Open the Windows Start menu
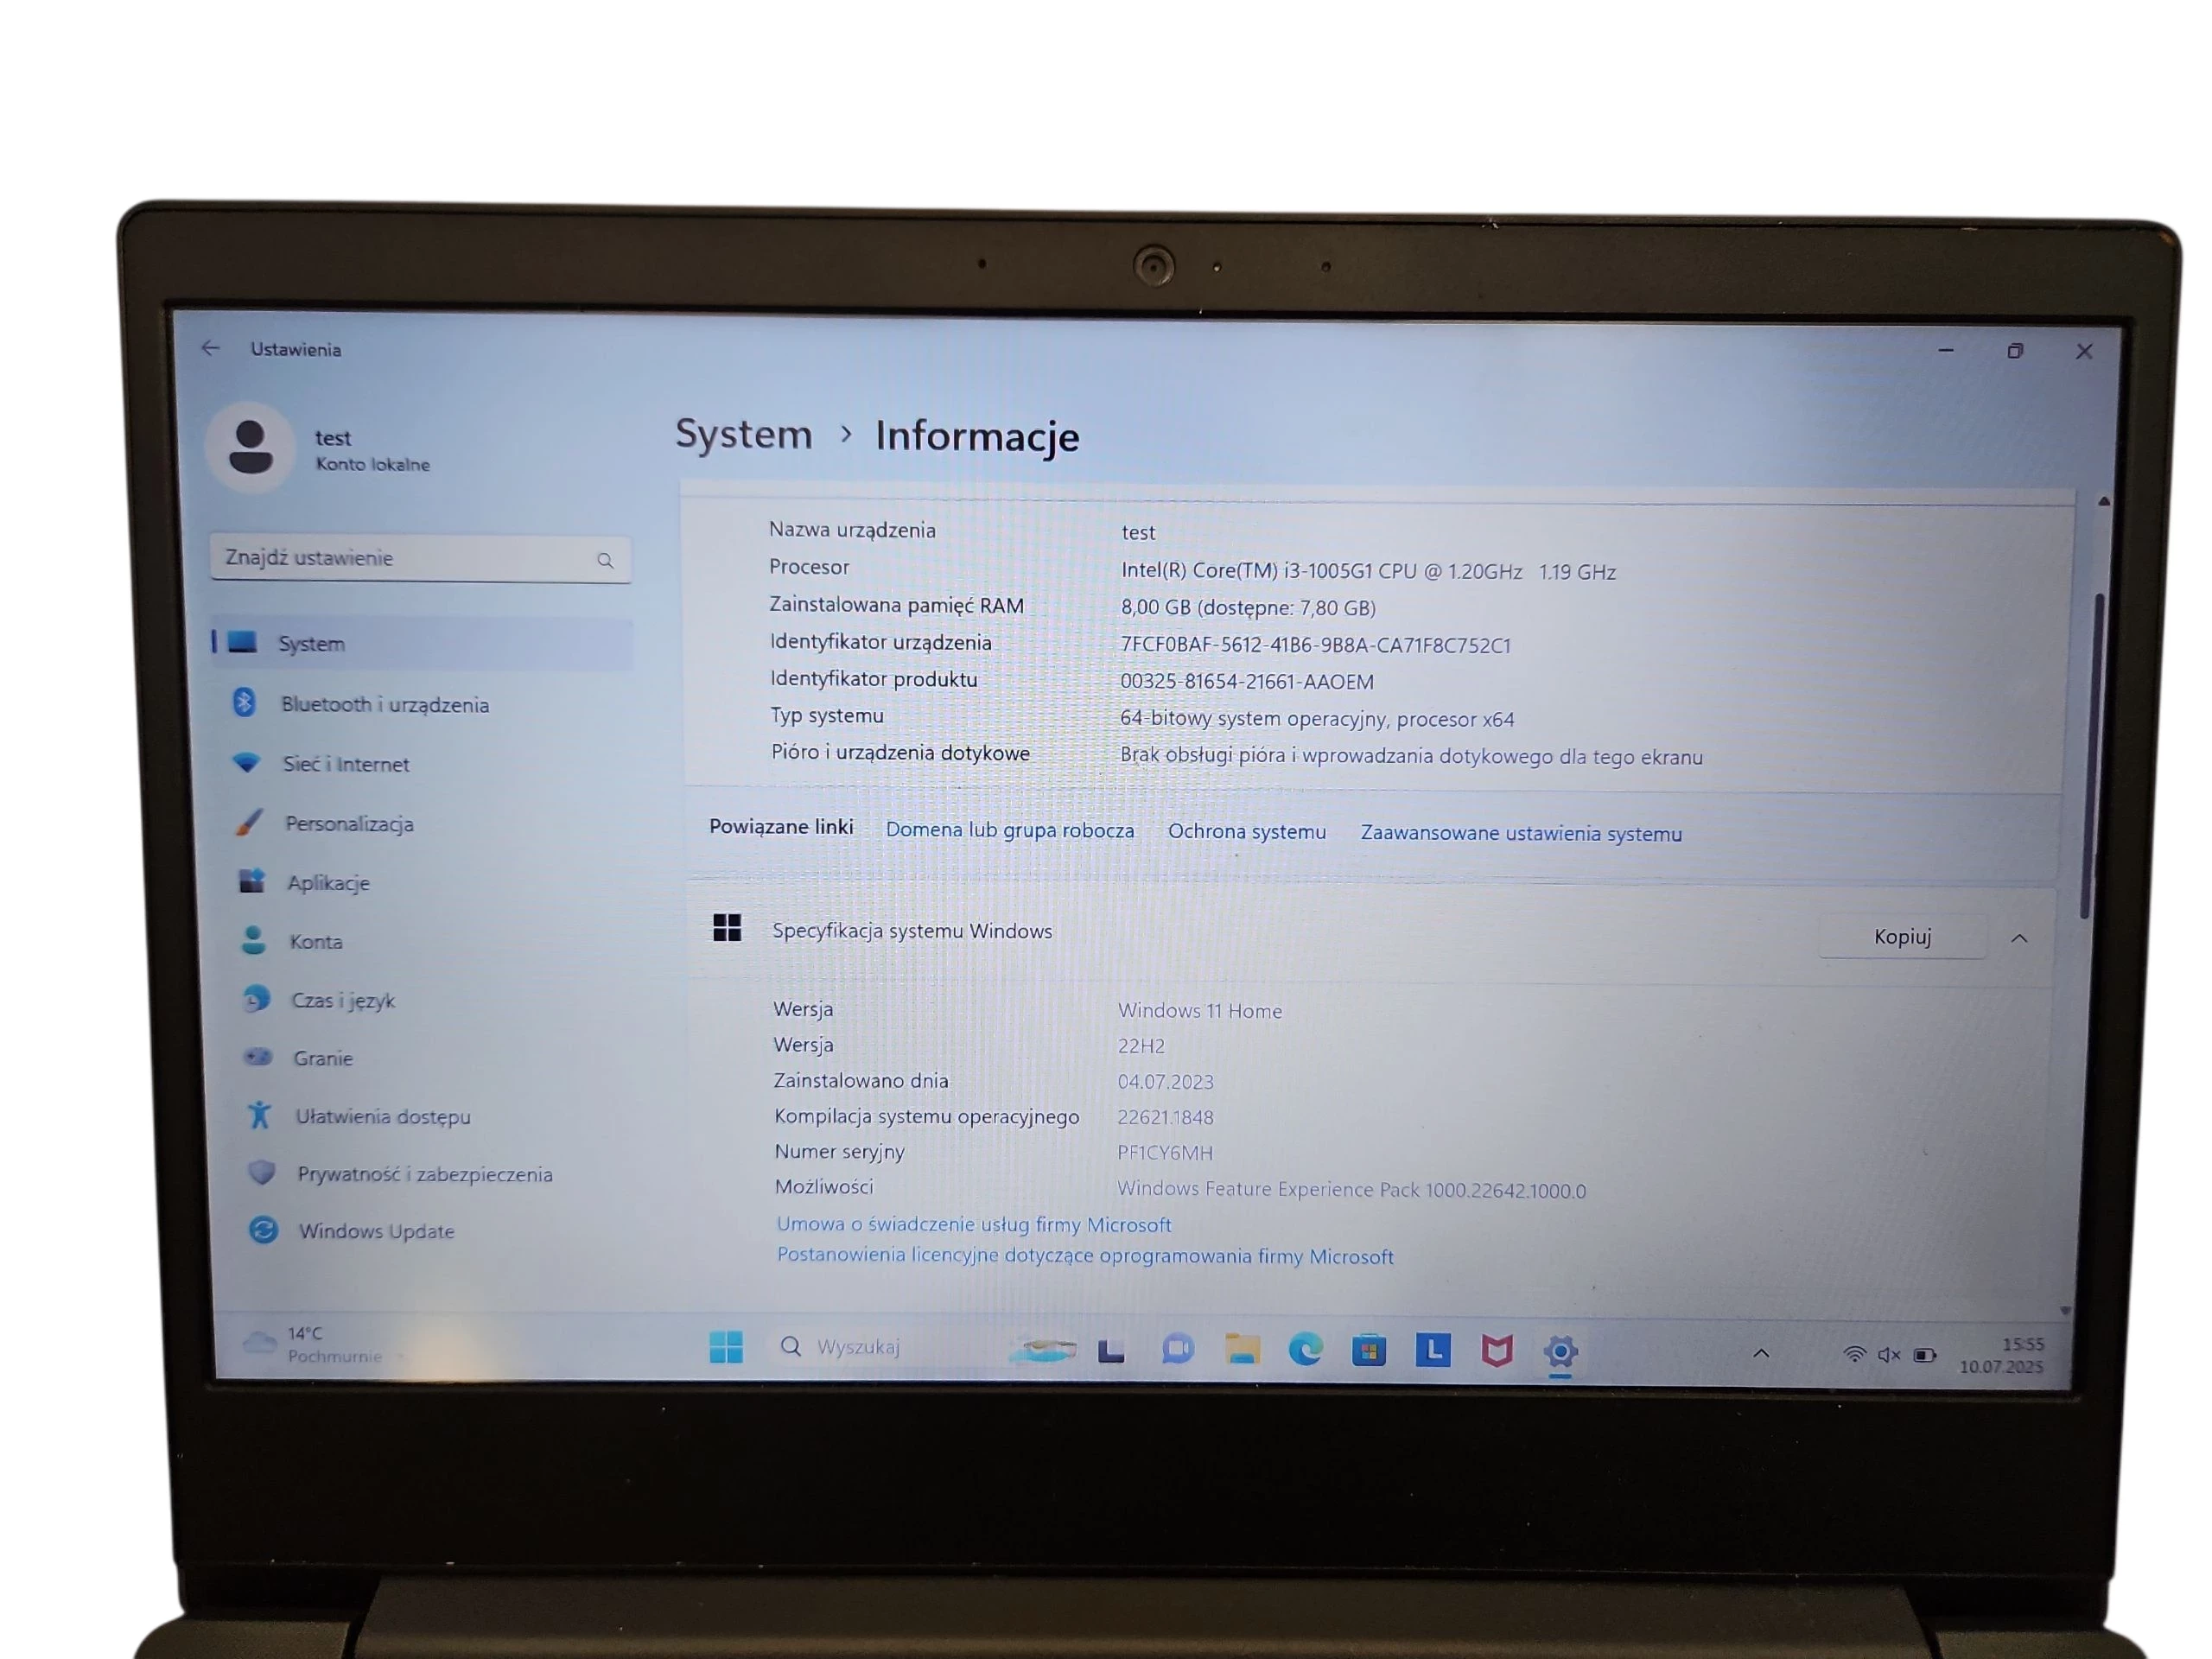The height and width of the screenshot is (1659, 2212). click(x=726, y=1347)
